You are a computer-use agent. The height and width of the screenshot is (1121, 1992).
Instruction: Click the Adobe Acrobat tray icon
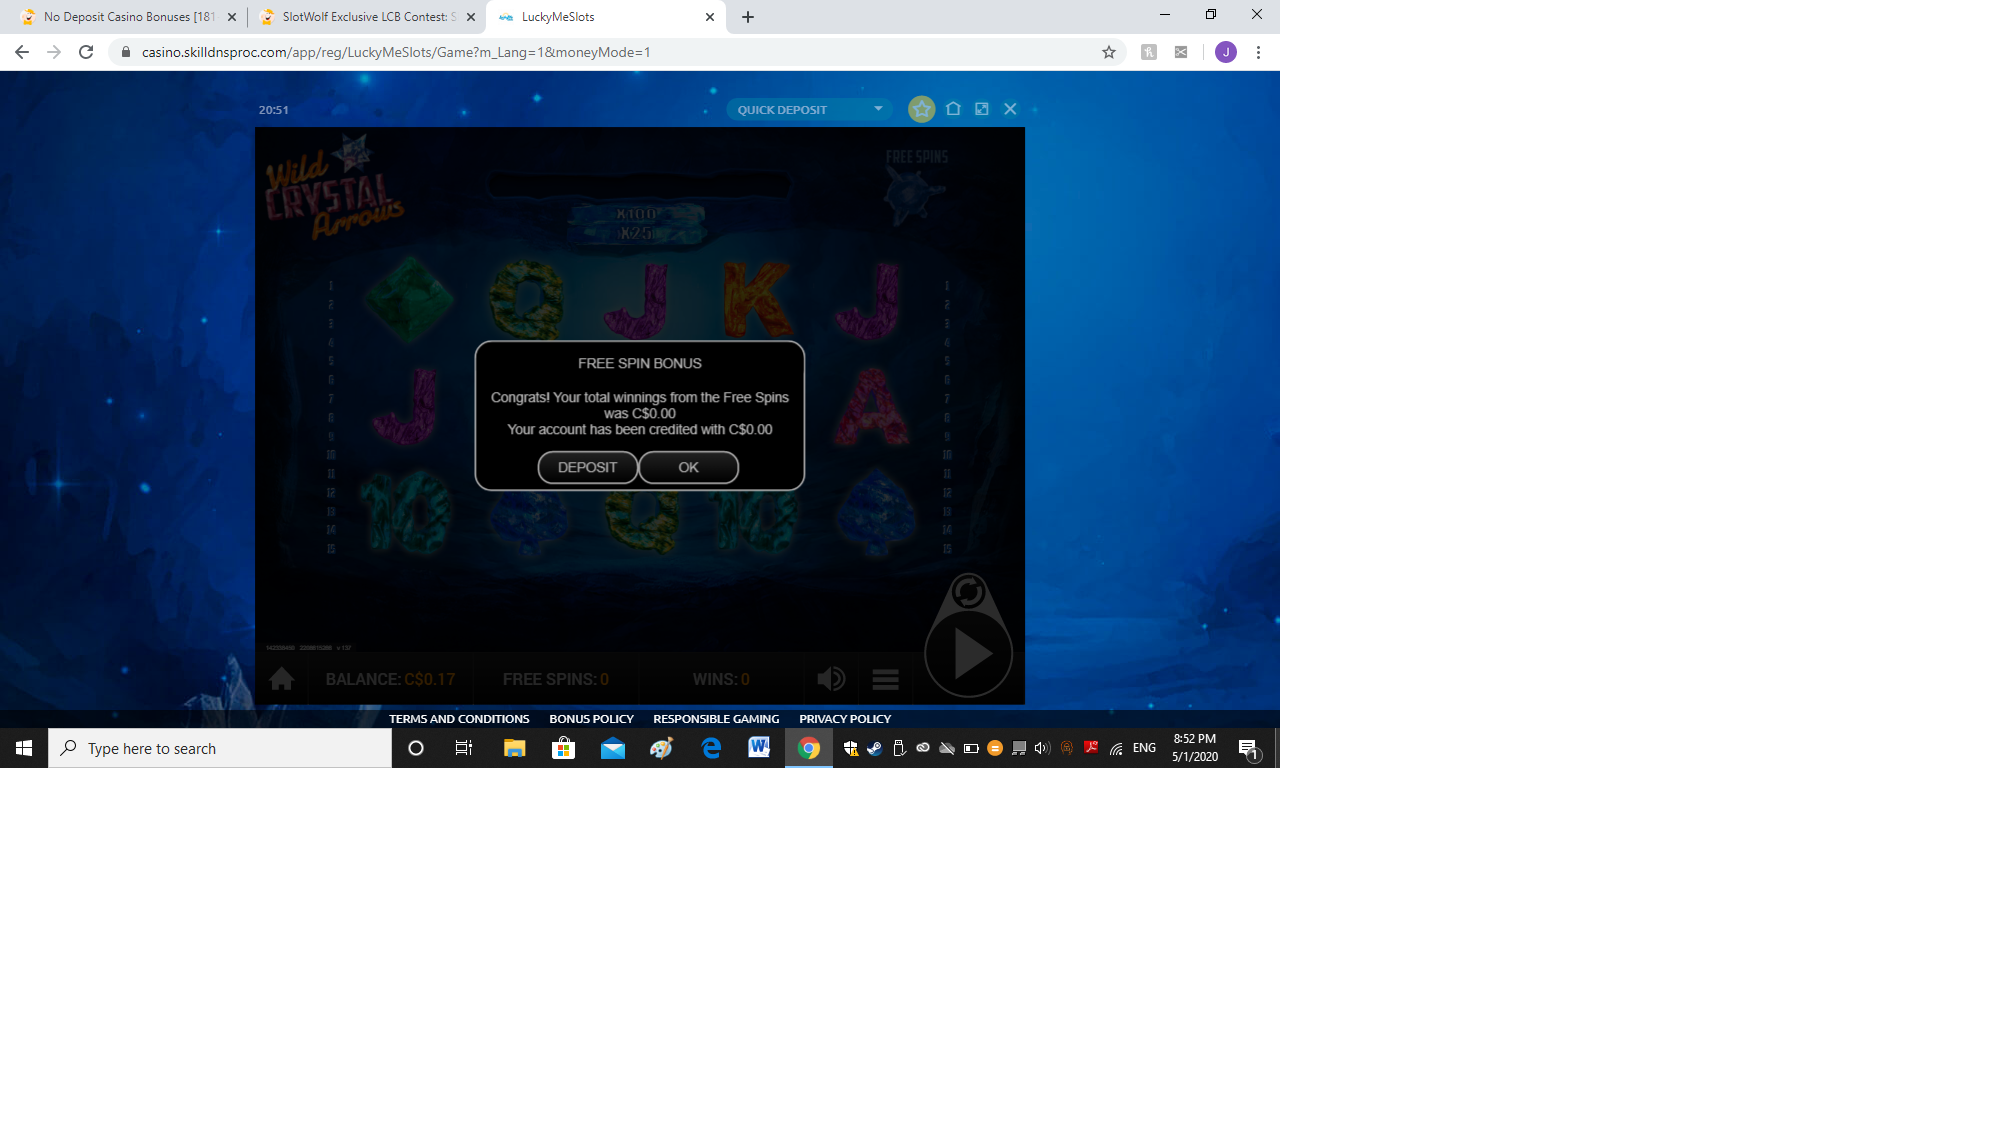click(1091, 748)
